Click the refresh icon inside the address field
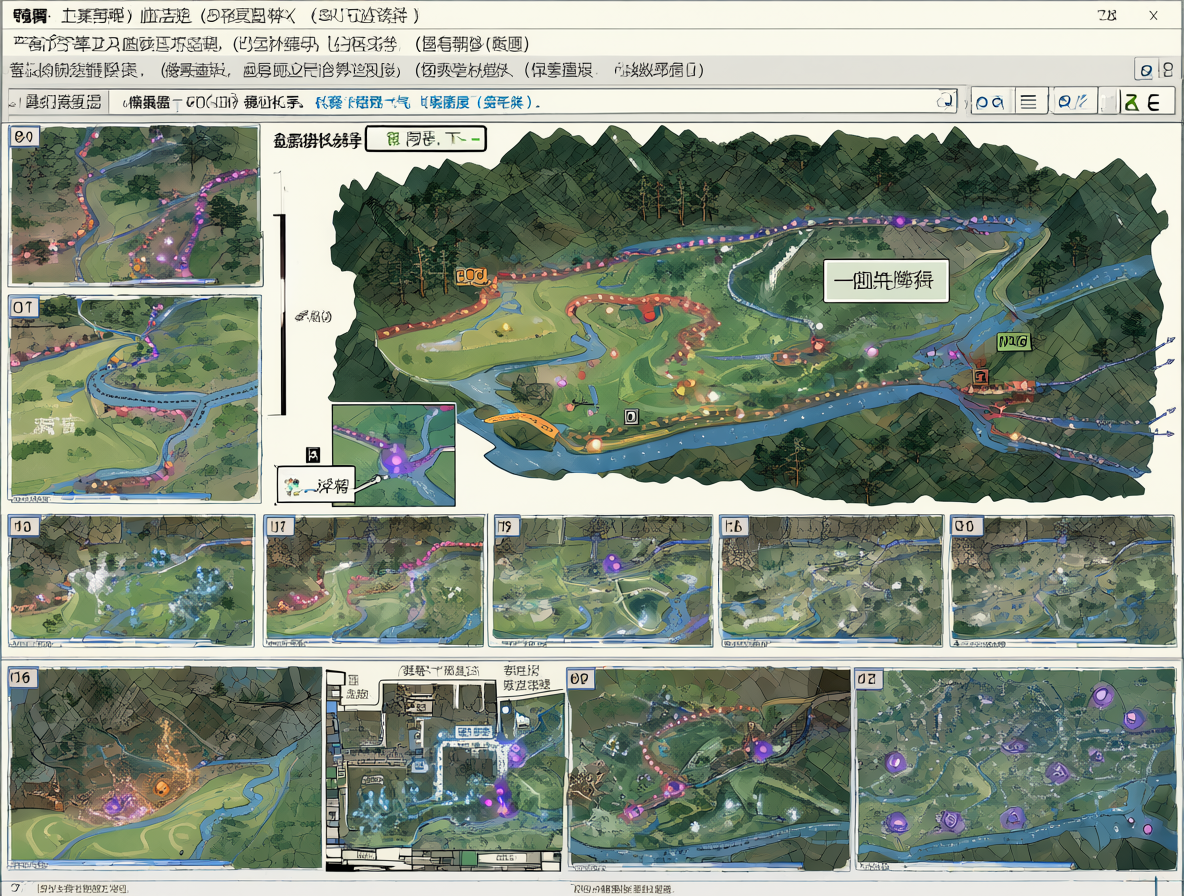 pyautogui.click(x=944, y=100)
